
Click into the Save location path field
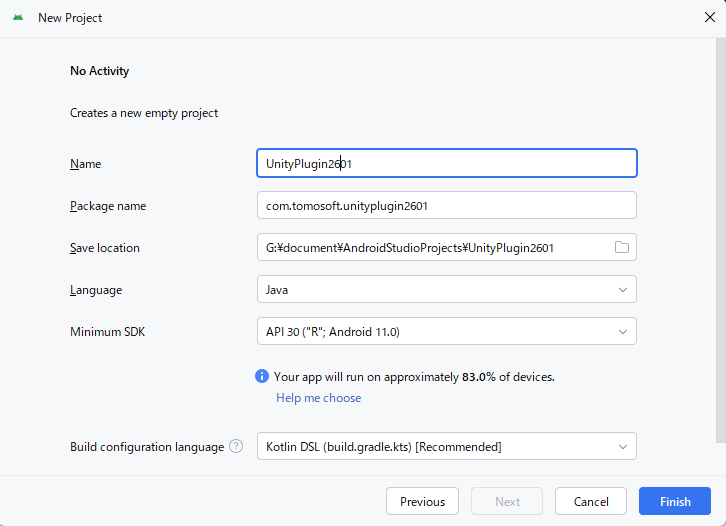click(430, 247)
